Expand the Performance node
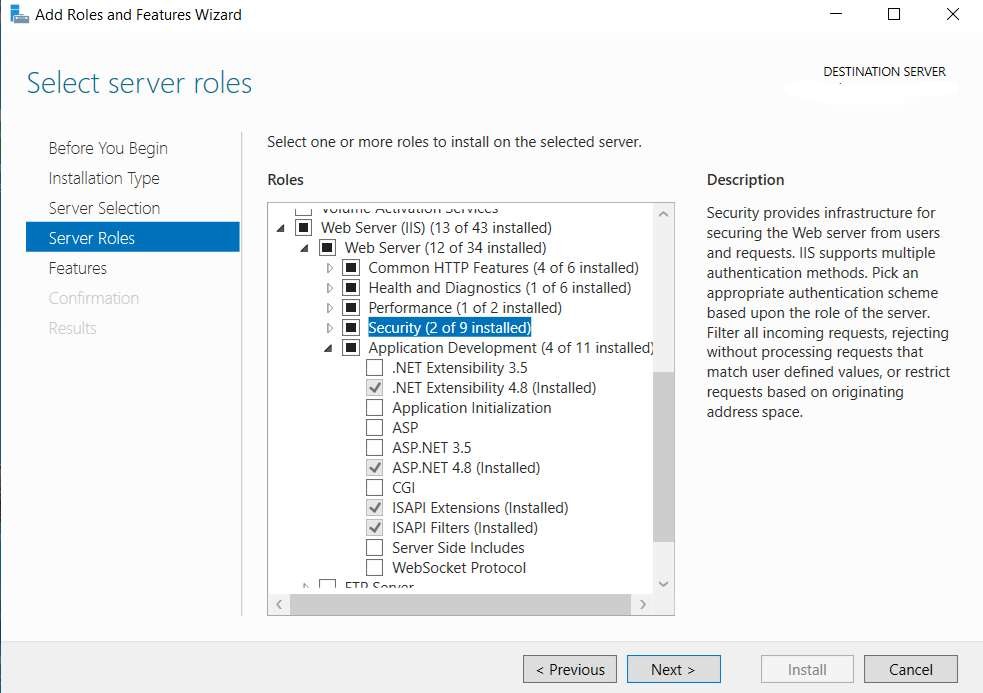This screenshot has width=983, height=693. coord(329,308)
